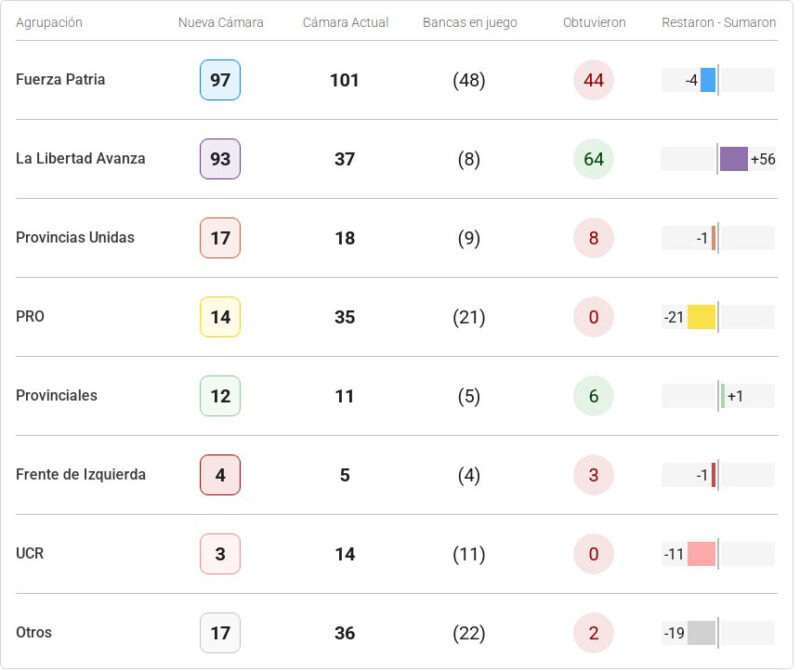This screenshot has height=671, width=800.
Task: Select the Fuerza Patria party name
Action: pyautogui.click(x=60, y=80)
